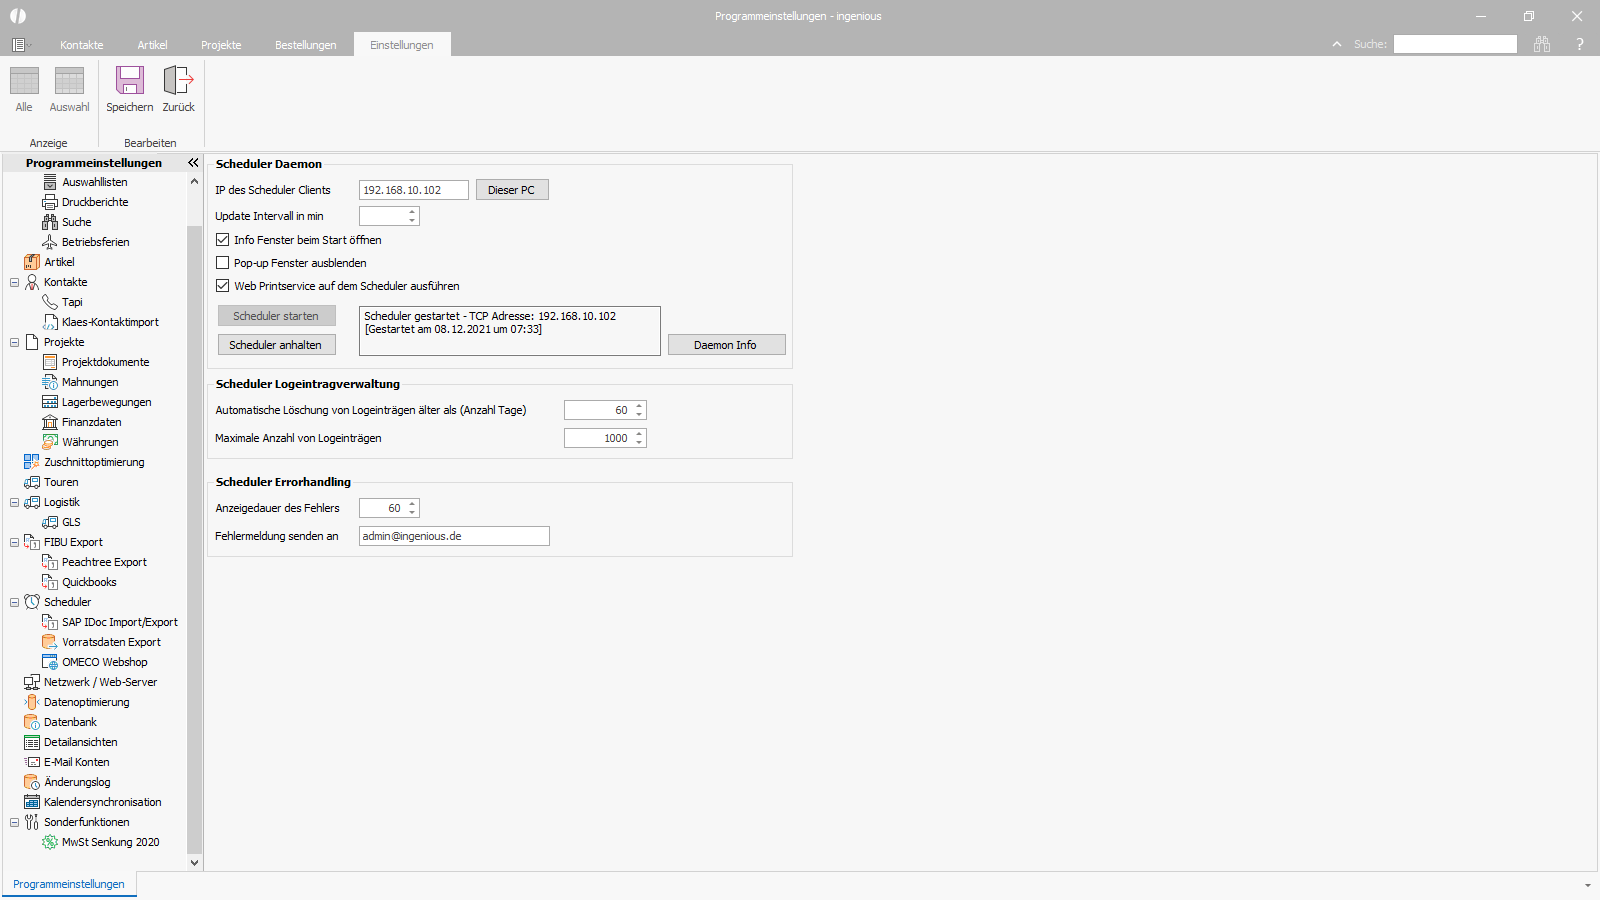
Task: Select Klaes-Kontaktimport icon
Action: [50, 322]
